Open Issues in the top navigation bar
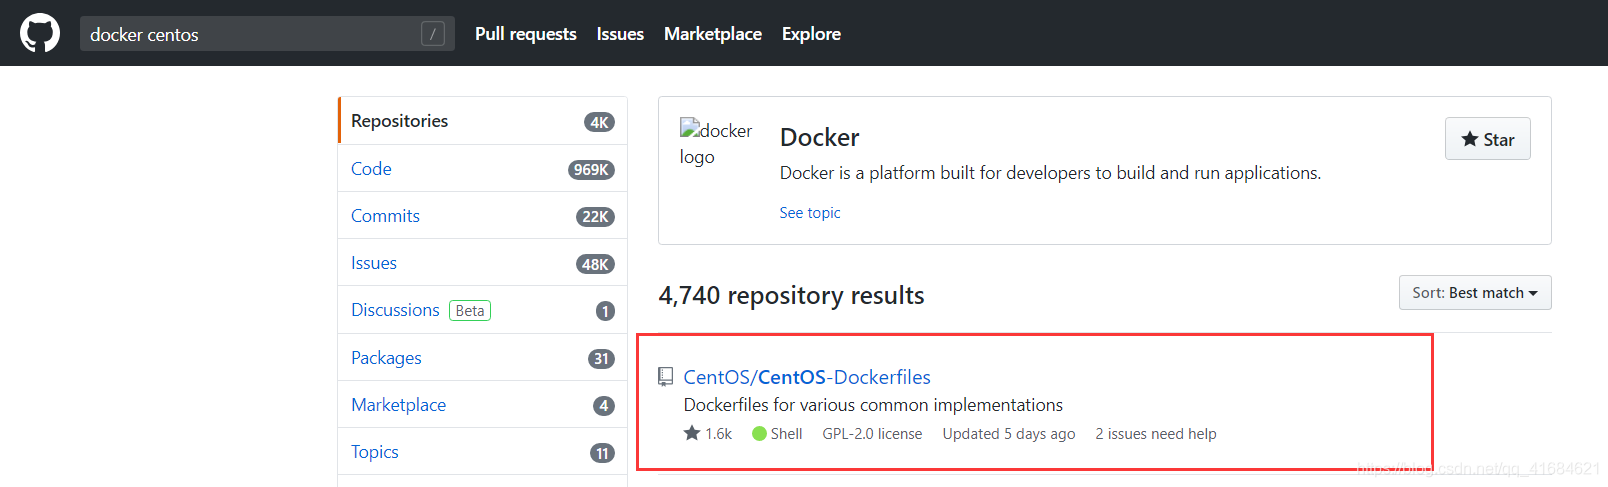The width and height of the screenshot is (1608, 487). 620,34
